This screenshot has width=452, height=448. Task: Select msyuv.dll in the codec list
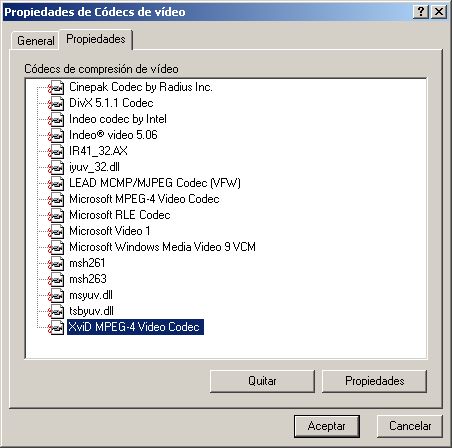[x=91, y=295]
